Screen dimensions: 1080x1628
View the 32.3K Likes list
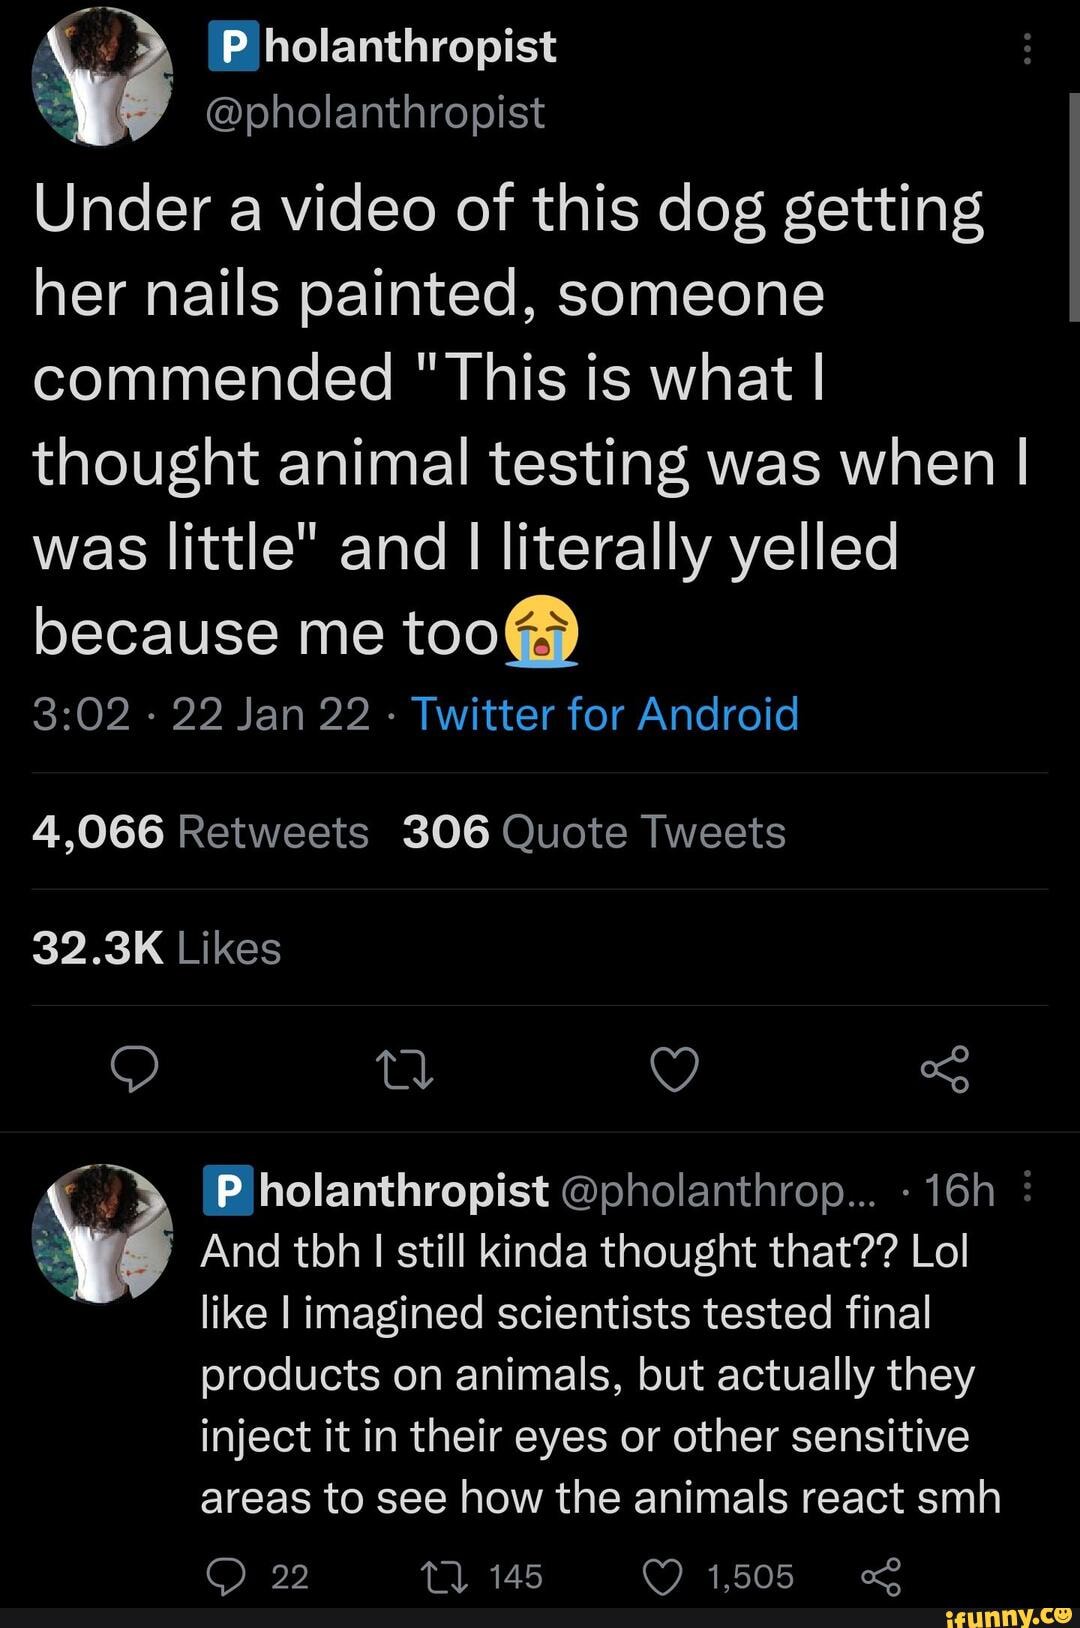[x=157, y=949]
